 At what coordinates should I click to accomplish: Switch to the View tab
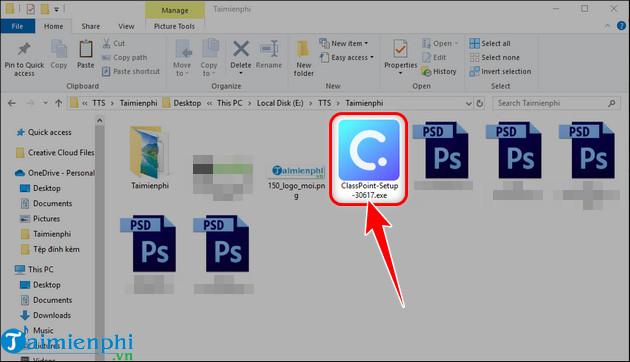126,26
